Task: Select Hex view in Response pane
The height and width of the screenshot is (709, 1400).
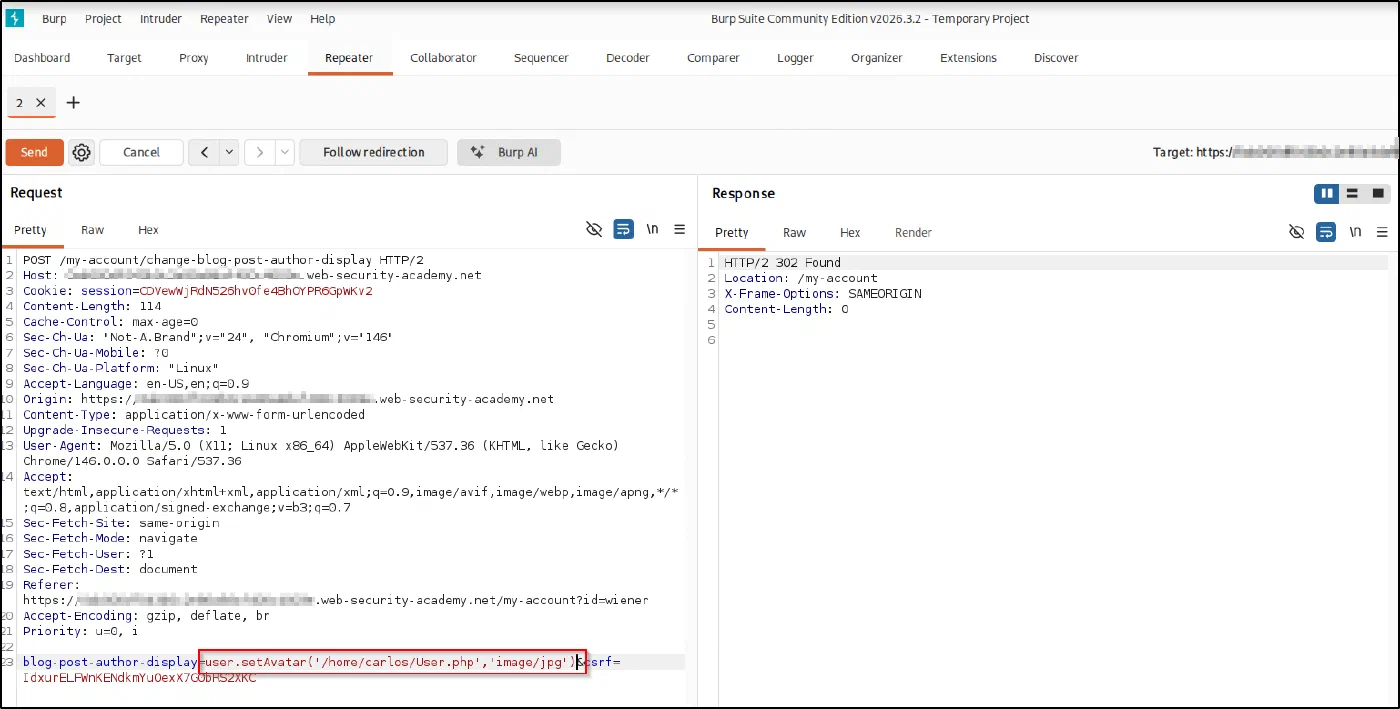Action: 850,232
